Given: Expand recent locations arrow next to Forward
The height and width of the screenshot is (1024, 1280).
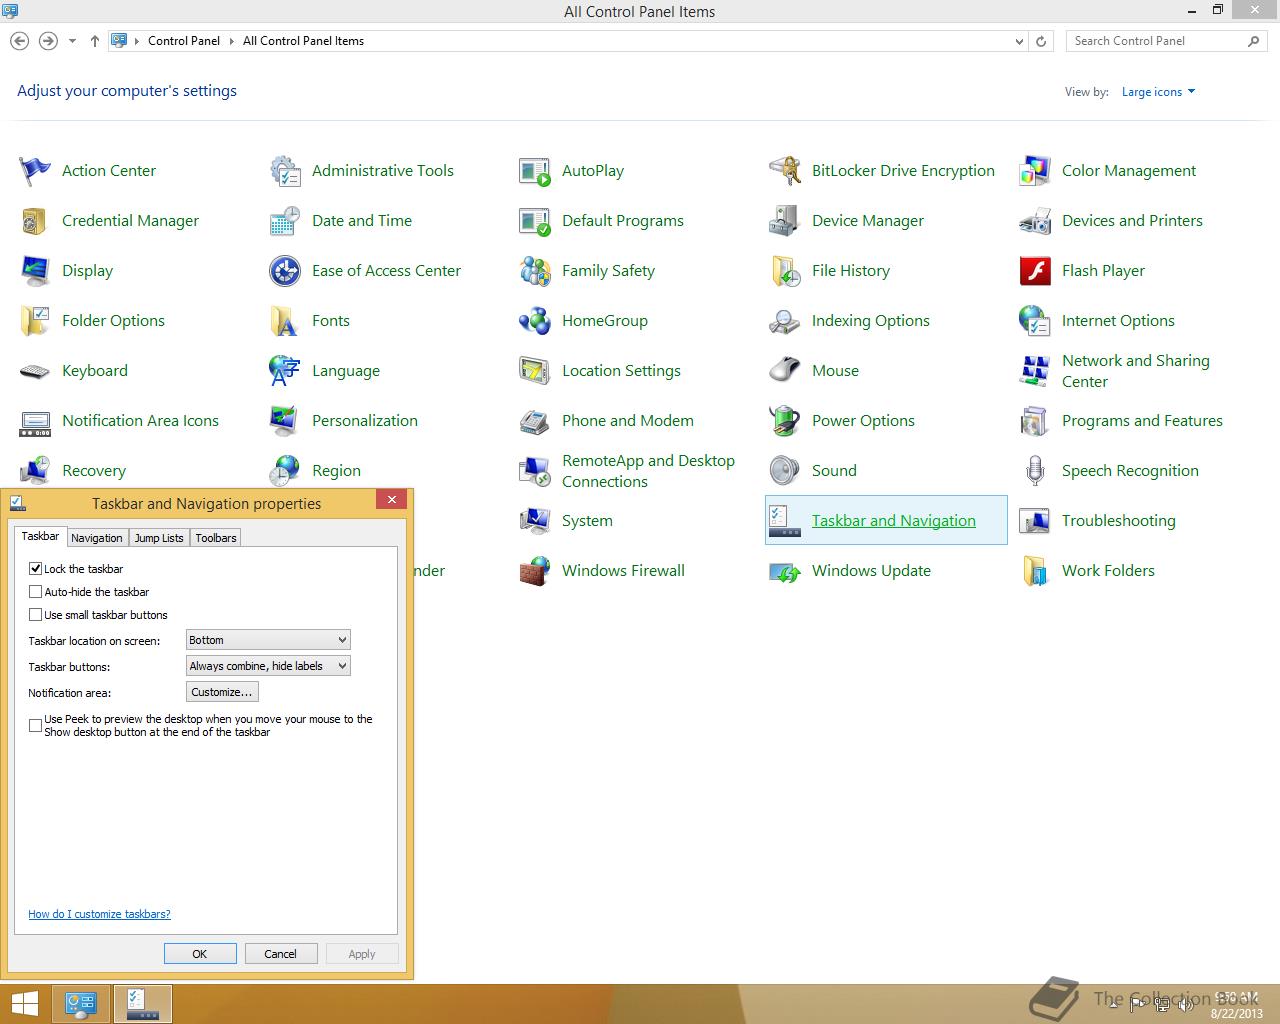Looking at the screenshot, I should (x=72, y=41).
